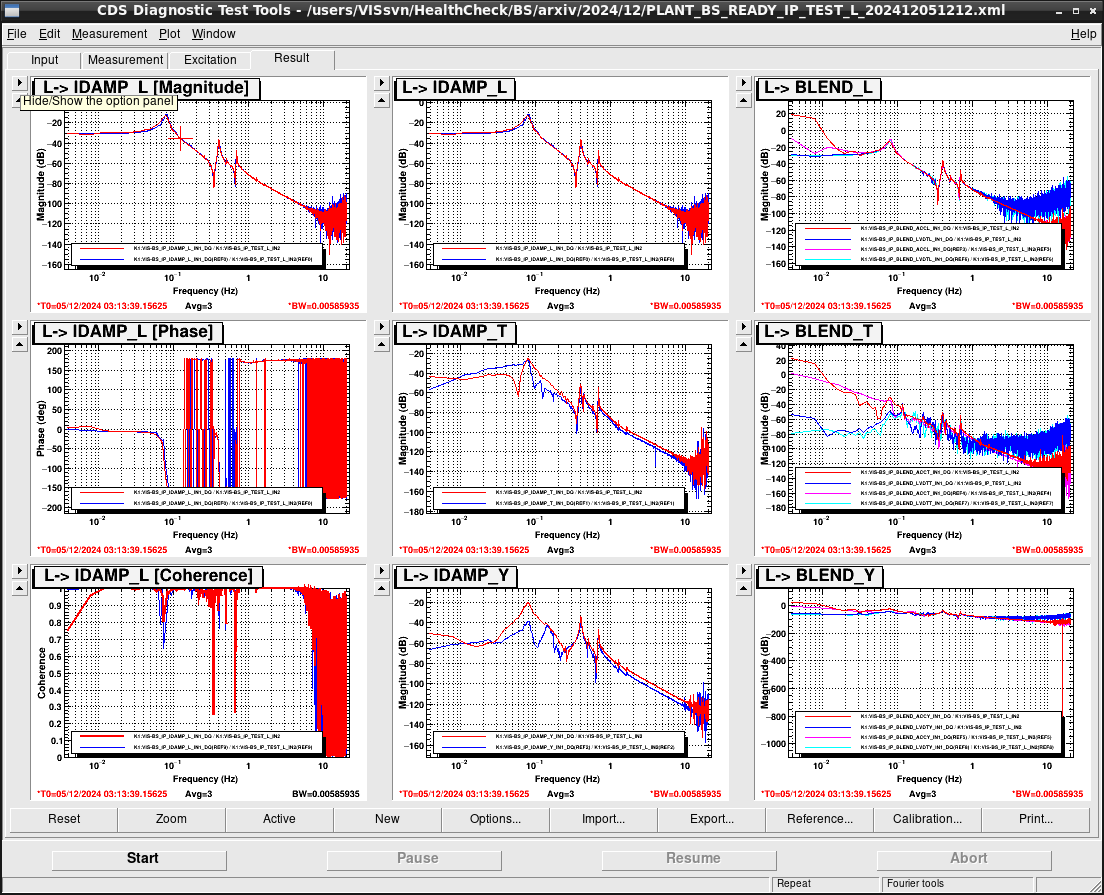Click up-arrow icon beside L-> BLEND_T plot

click(x=744, y=344)
